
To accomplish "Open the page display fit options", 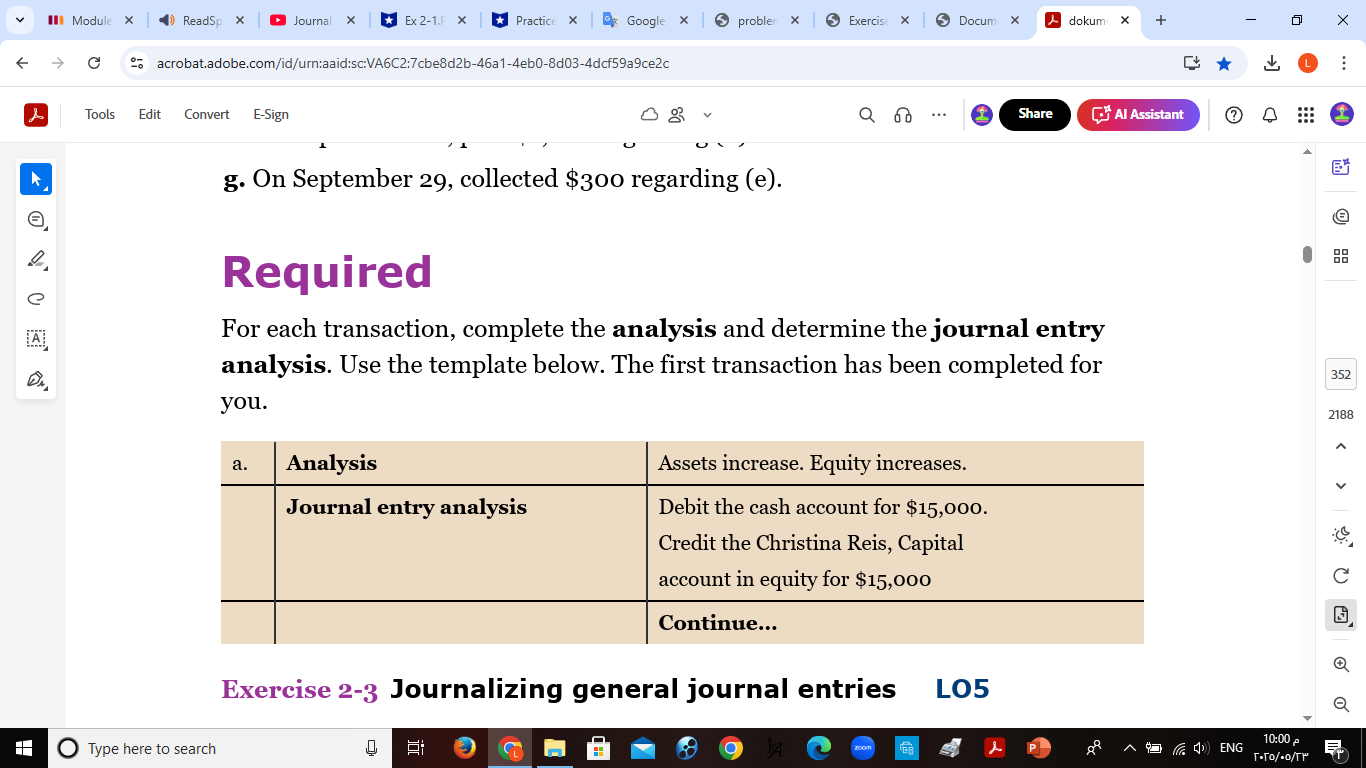I will (x=1341, y=616).
